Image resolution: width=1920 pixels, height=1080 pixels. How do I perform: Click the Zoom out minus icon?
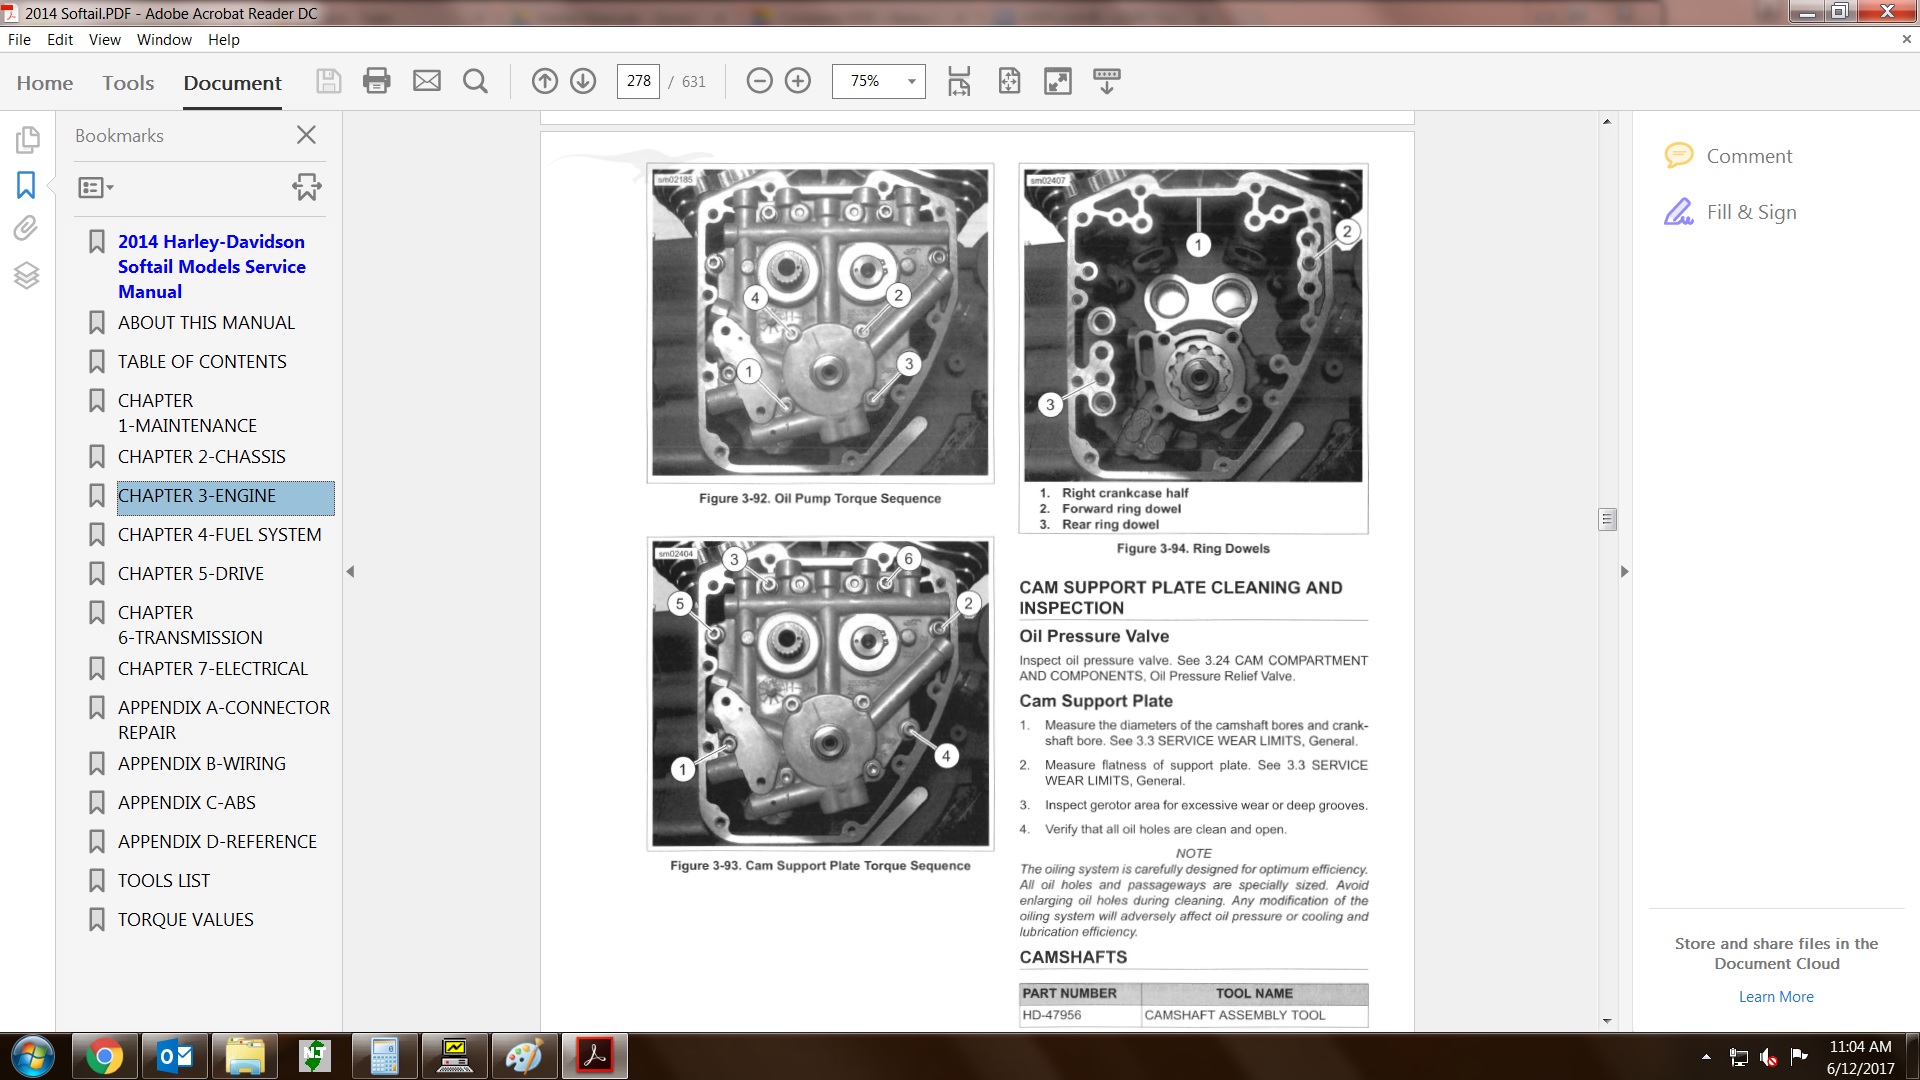[x=760, y=81]
